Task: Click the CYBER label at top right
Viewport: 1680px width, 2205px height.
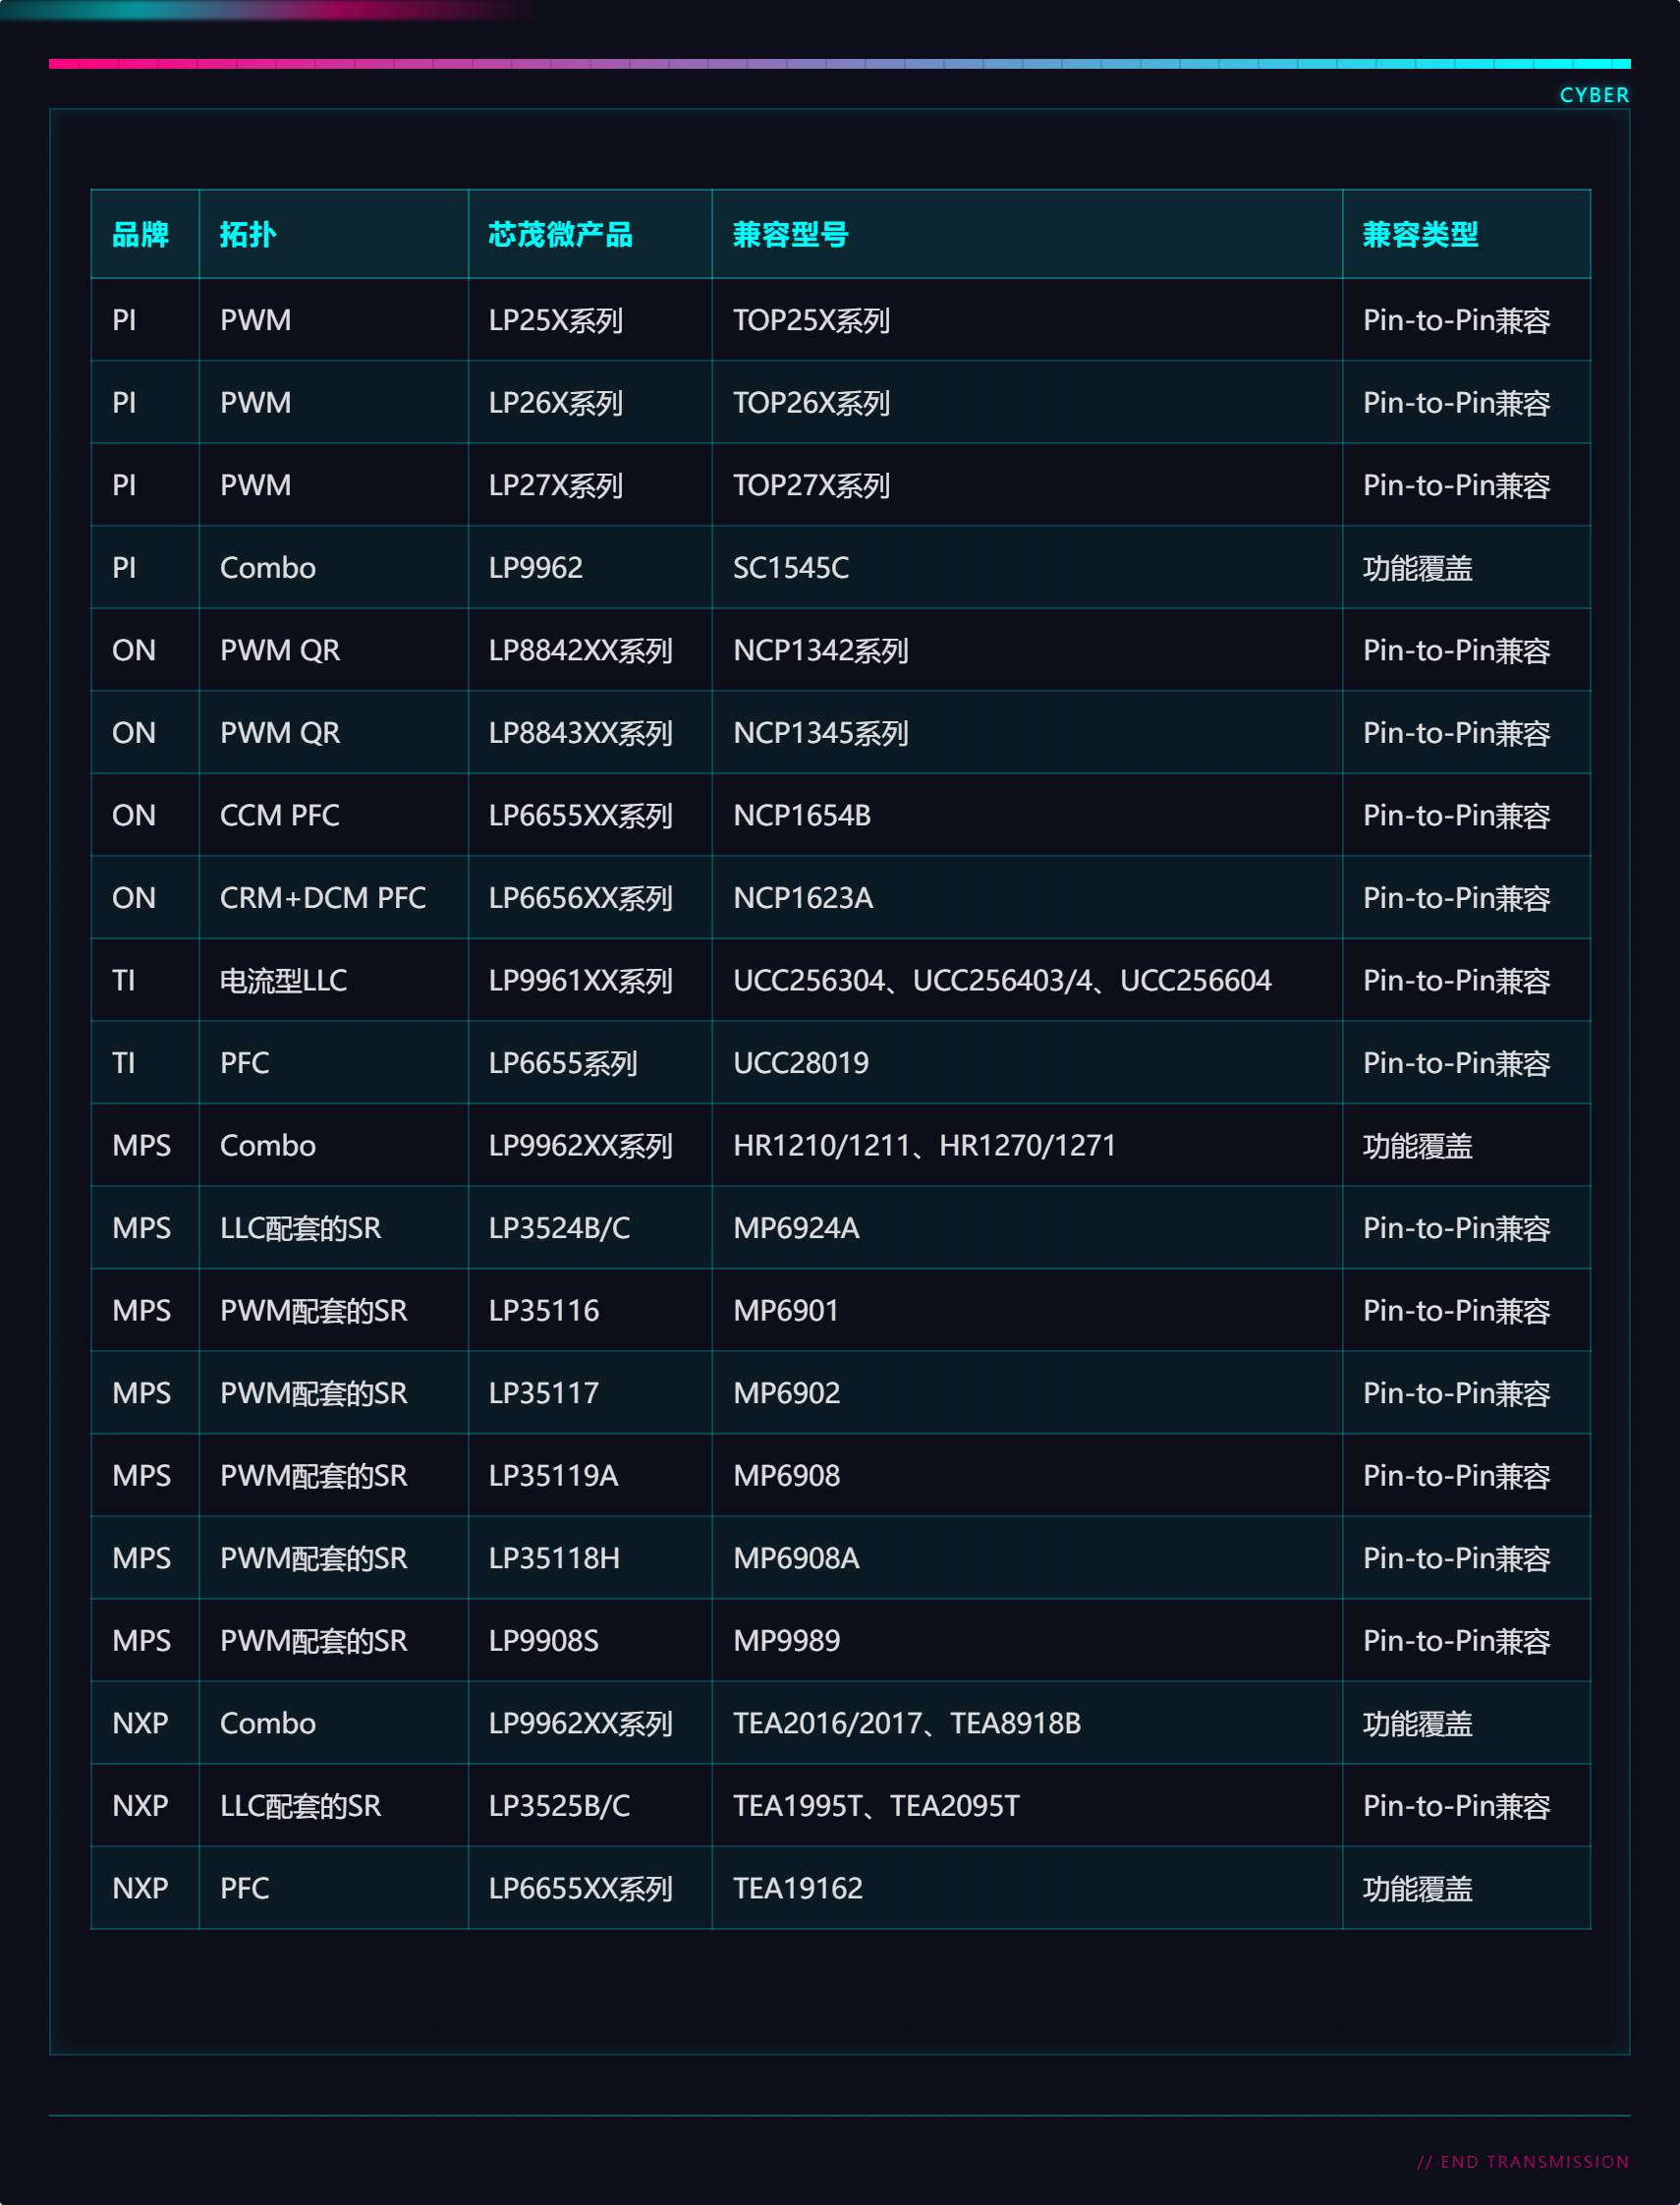Action: pos(1594,95)
